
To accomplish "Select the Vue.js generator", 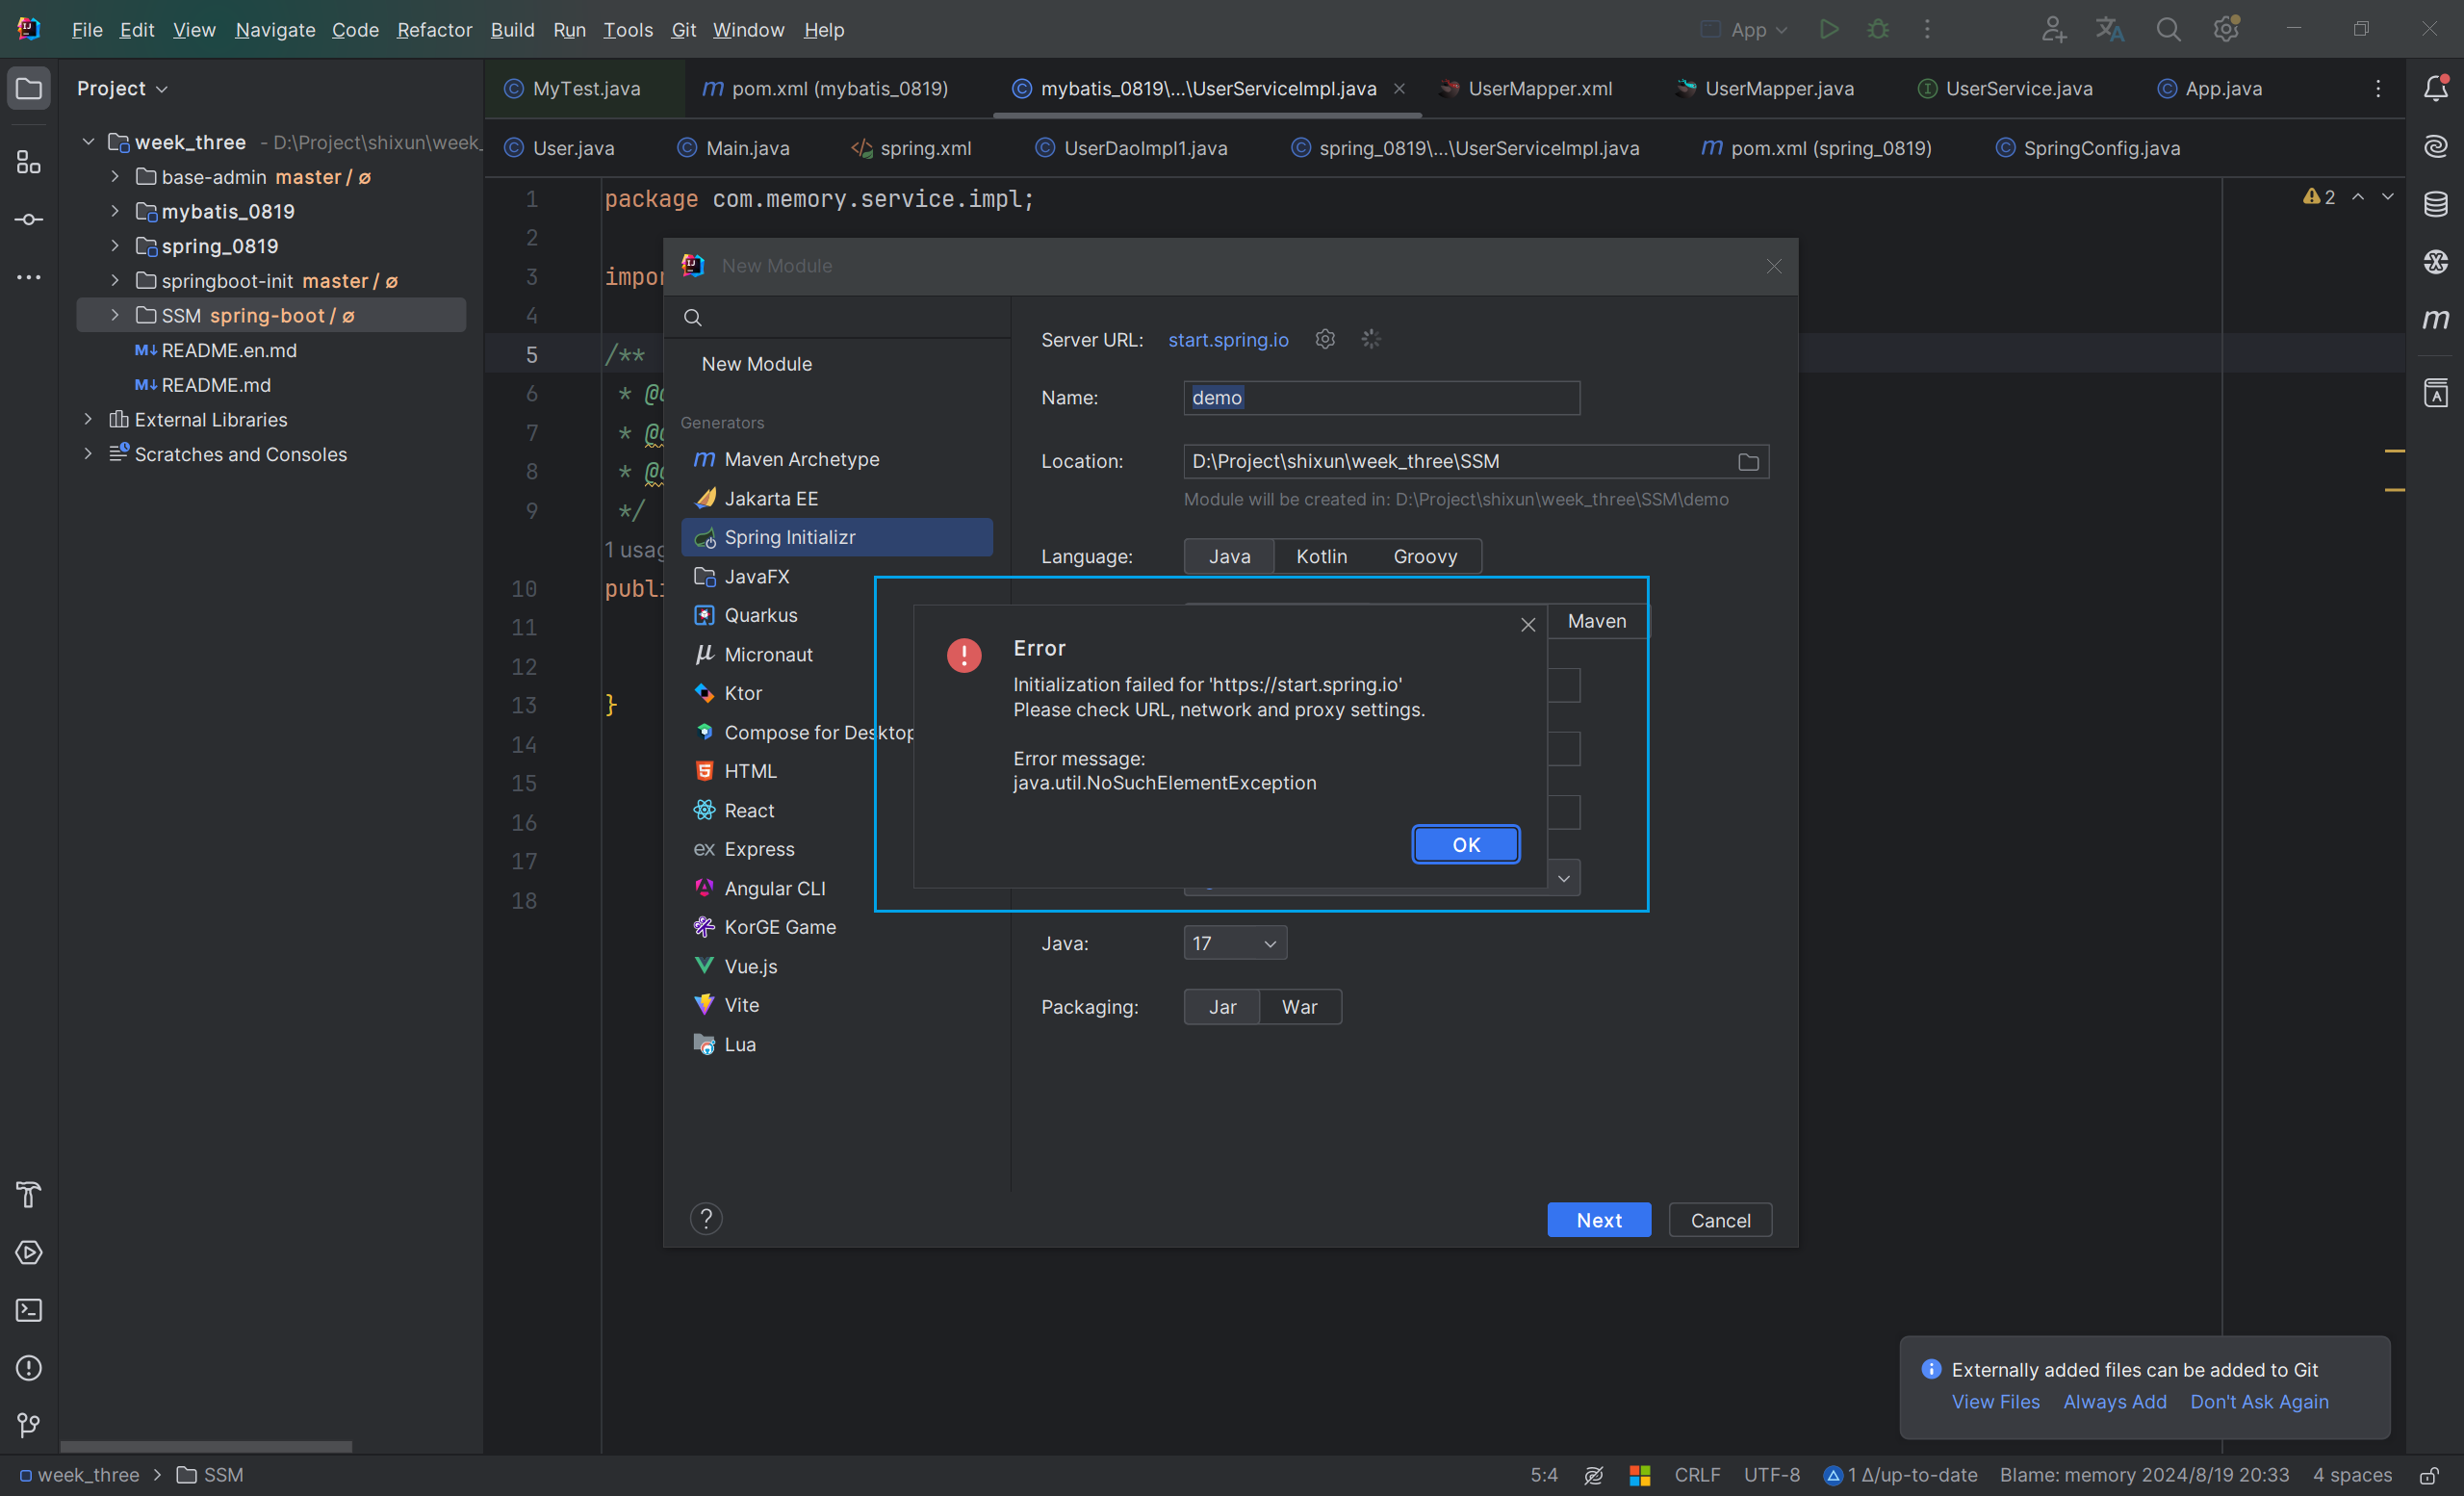I will [837, 966].
